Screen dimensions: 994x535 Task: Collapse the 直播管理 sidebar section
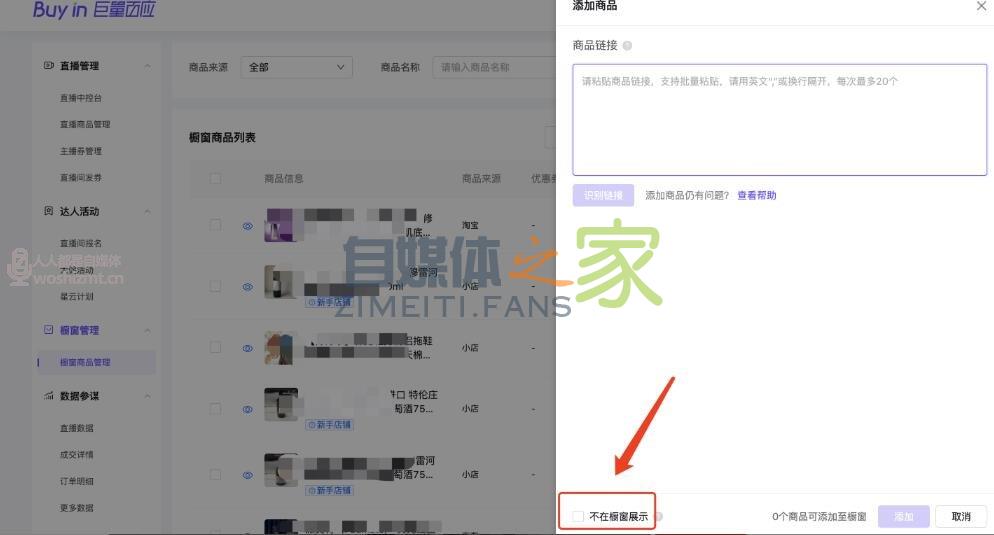pos(148,66)
